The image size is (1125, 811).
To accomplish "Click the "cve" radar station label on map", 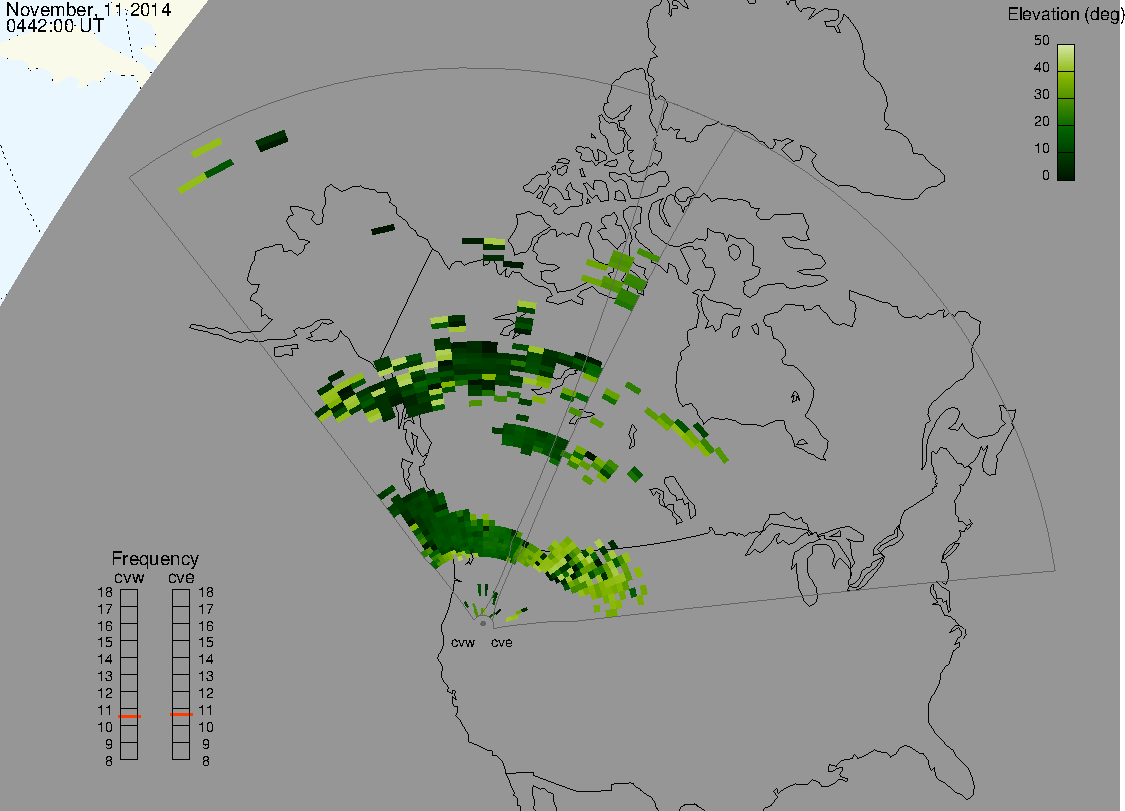I will click(502, 643).
